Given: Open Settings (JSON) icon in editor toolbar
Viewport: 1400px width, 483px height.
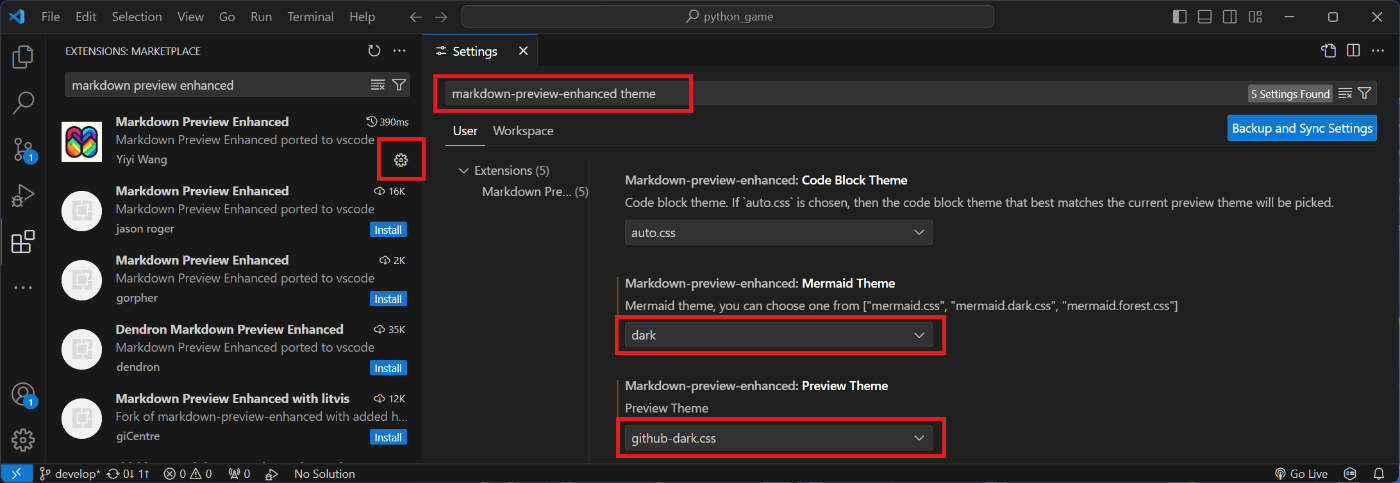Looking at the screenshot, I should click(x=1328, y=51).
